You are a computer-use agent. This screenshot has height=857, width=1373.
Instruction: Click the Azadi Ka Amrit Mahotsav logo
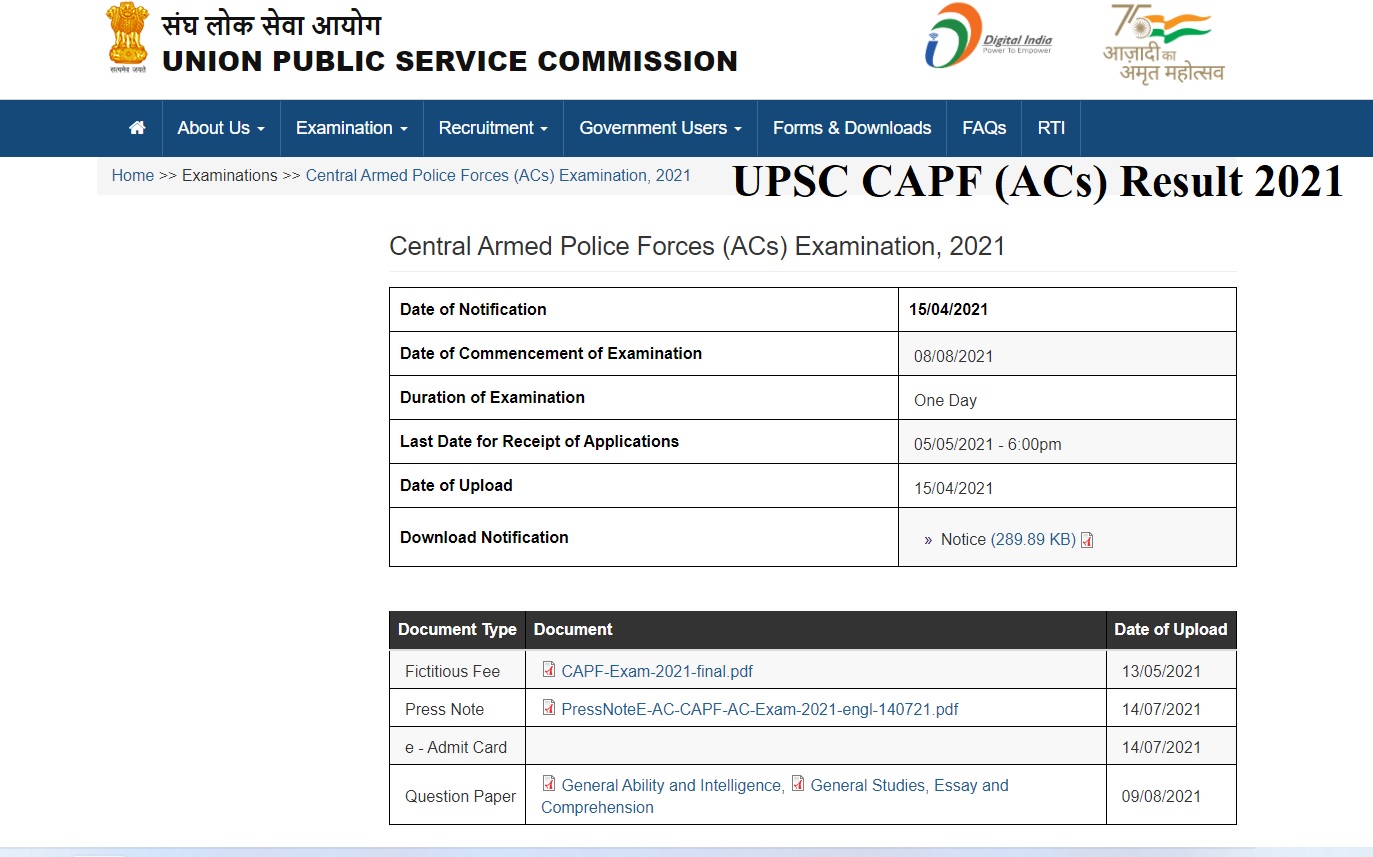[1163, 43]
